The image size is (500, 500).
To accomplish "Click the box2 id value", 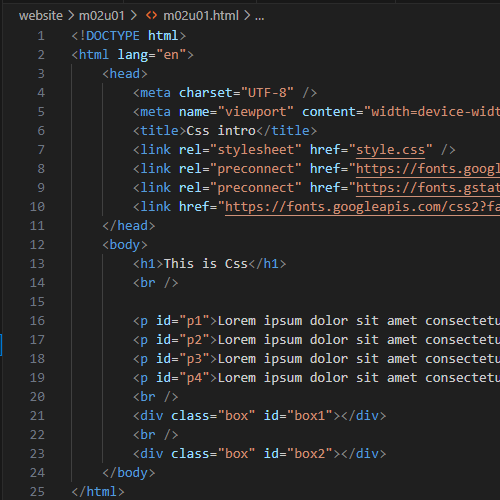I will (x=310, y=454).
